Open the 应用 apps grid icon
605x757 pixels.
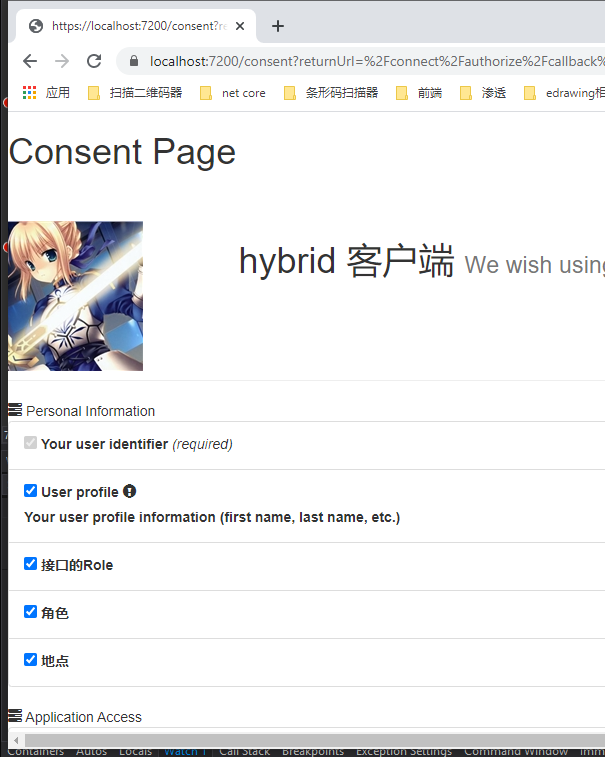[29, 93]
